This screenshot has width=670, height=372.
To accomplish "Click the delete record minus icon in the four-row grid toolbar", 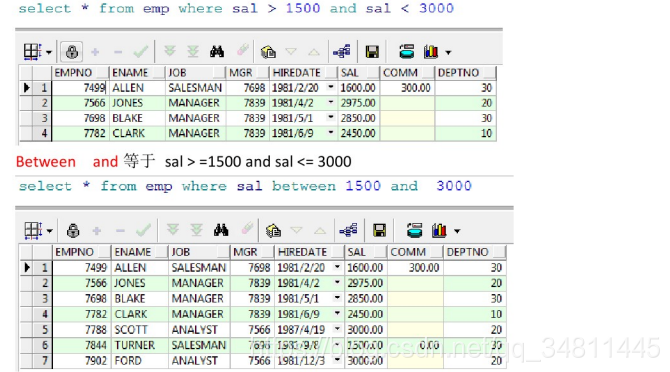I will pos(118,53).
